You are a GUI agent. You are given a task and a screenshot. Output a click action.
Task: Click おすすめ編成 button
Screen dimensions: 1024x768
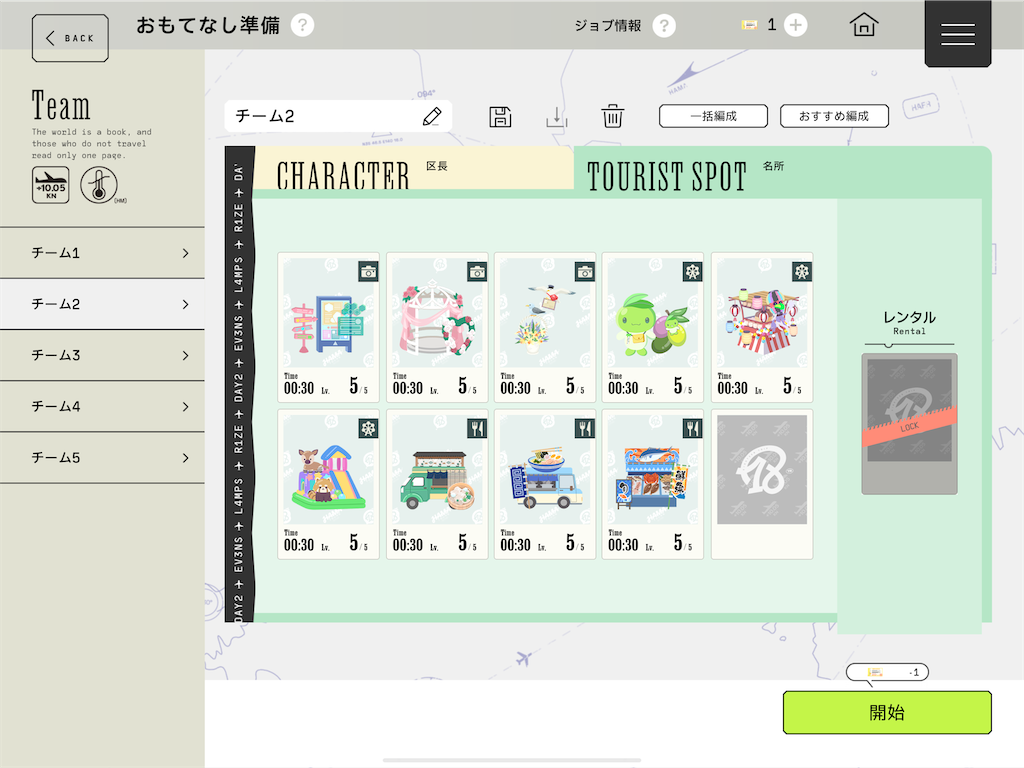click(x=834, y=116)
